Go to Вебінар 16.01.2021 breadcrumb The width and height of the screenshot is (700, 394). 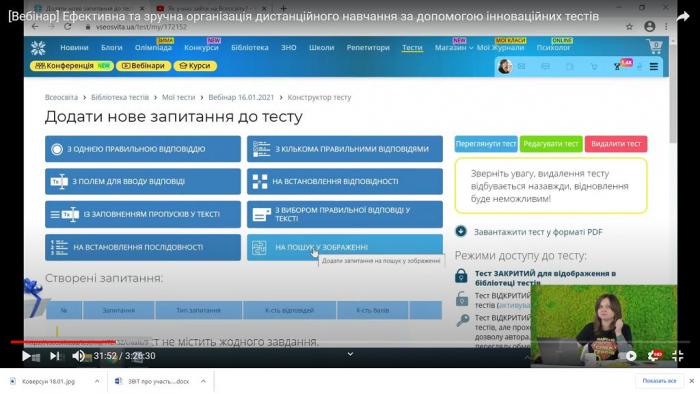coord(241,97)
